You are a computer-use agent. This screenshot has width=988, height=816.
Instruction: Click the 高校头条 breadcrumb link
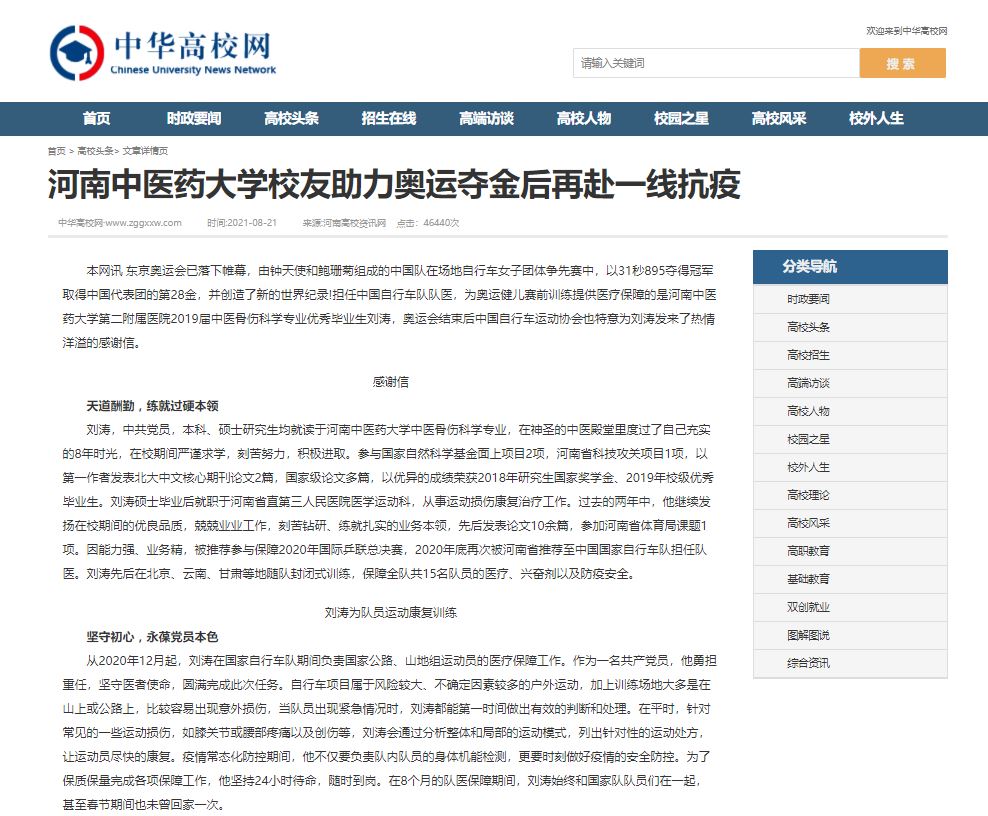[95, 151]
